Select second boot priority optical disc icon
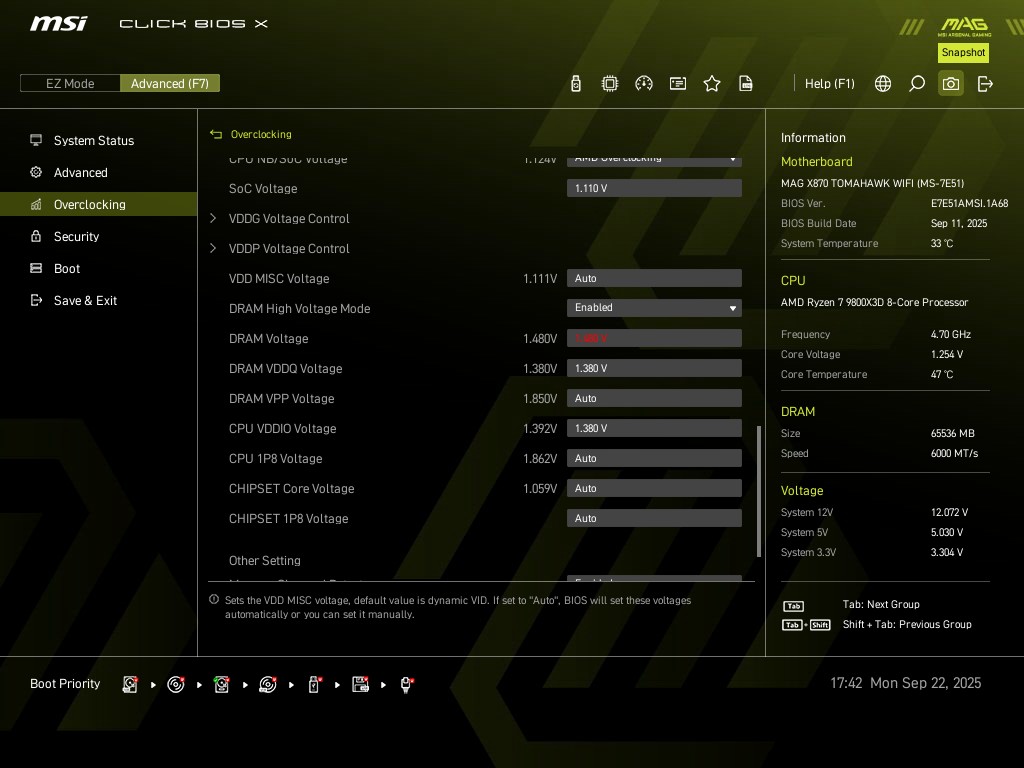The height and width of the screenshot is (768, 1024). [176, 684]
